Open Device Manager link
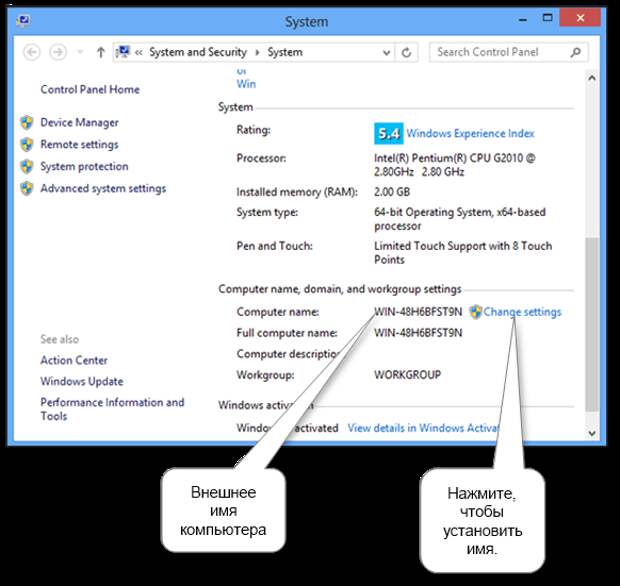 [x=79, y=123]
